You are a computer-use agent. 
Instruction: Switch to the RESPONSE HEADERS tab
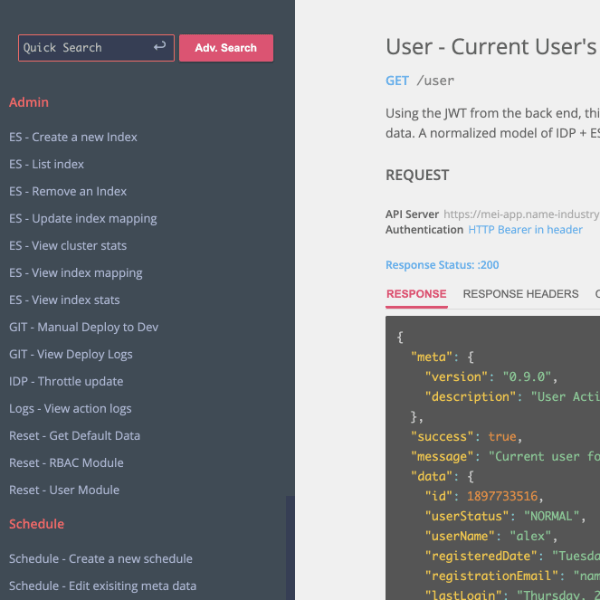pyautogui.click(x=520, y=294)
